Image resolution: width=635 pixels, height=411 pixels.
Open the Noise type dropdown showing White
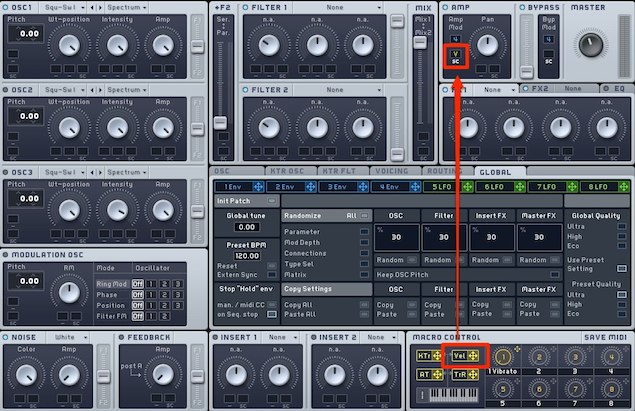point(67,337)
